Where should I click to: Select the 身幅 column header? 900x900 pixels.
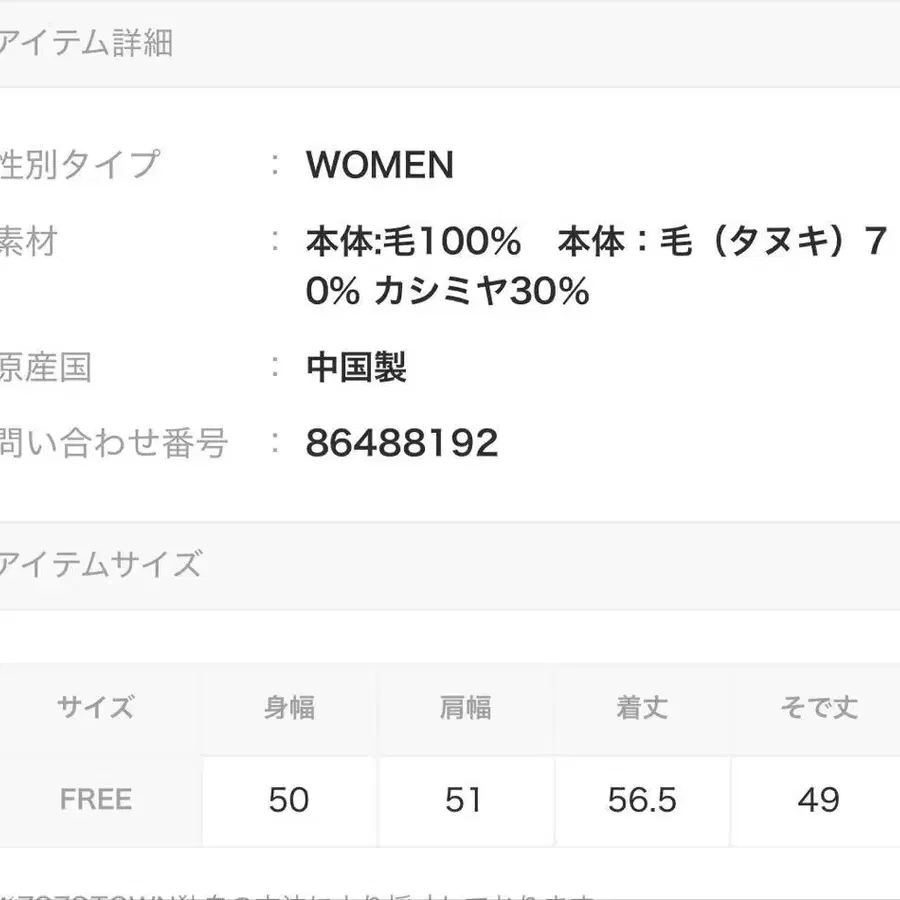pos(289,708)
